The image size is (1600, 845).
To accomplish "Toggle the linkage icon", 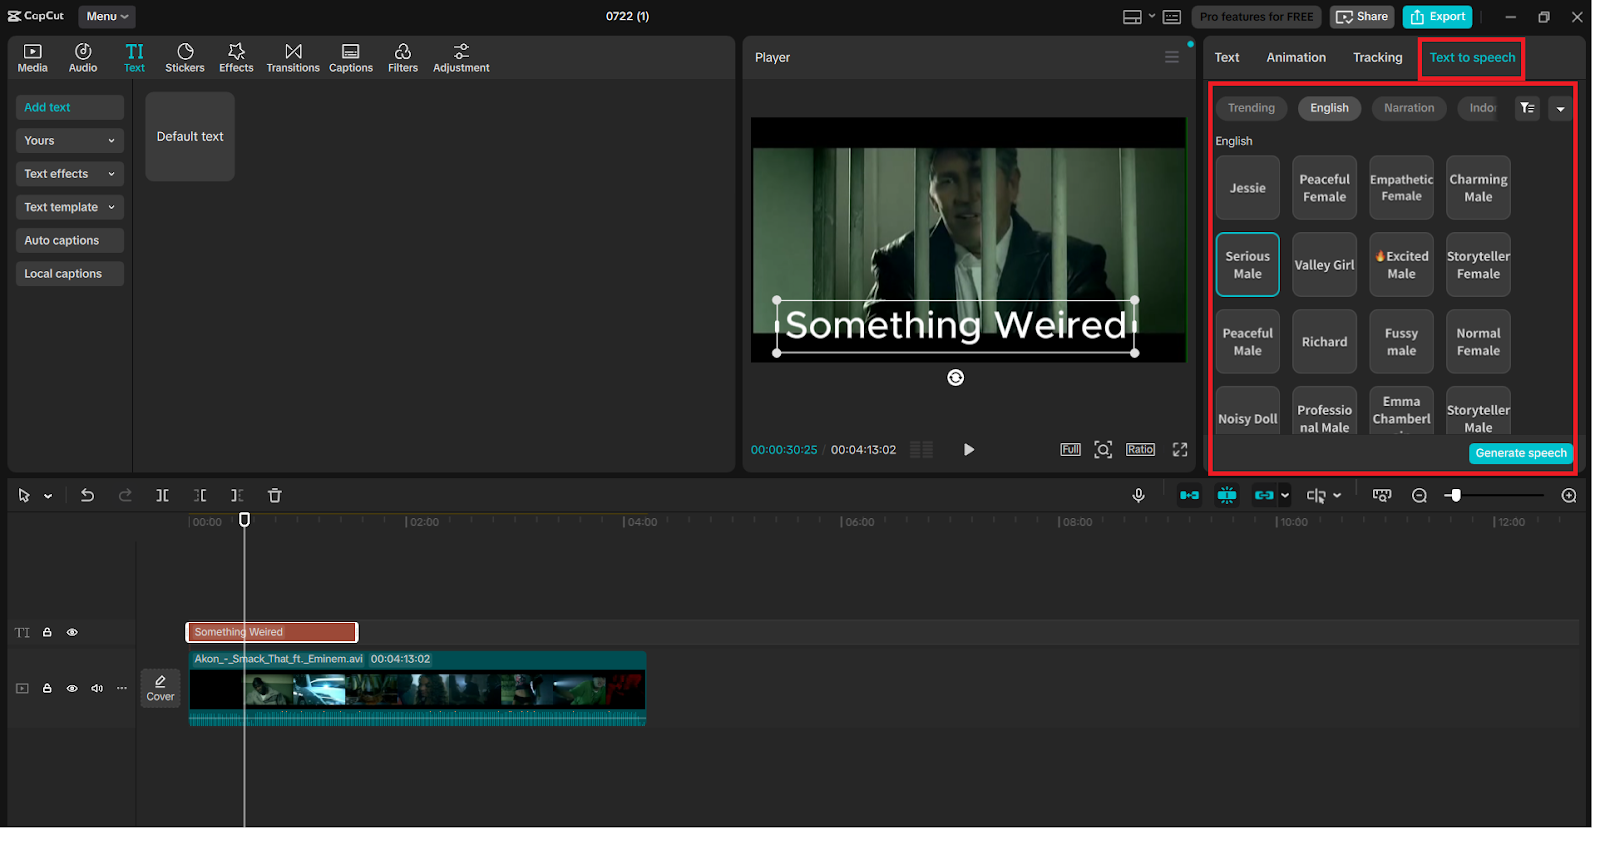I will tap(1264, 495).
